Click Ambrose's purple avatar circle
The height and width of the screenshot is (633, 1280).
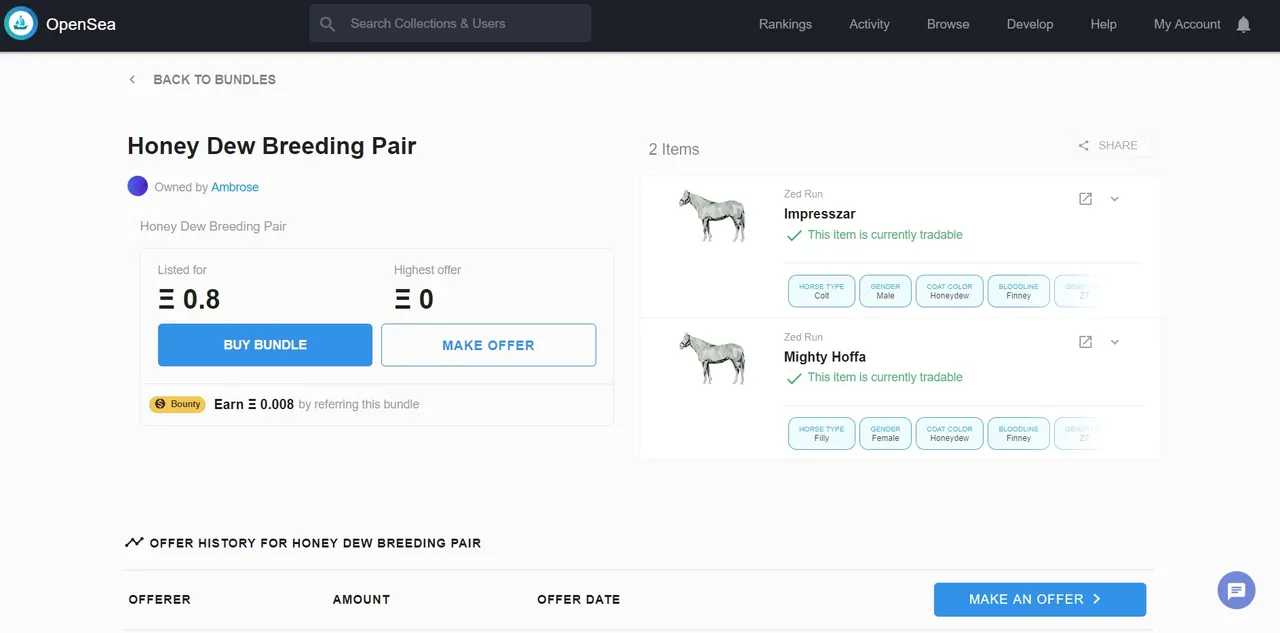click(x=138, y=186)
